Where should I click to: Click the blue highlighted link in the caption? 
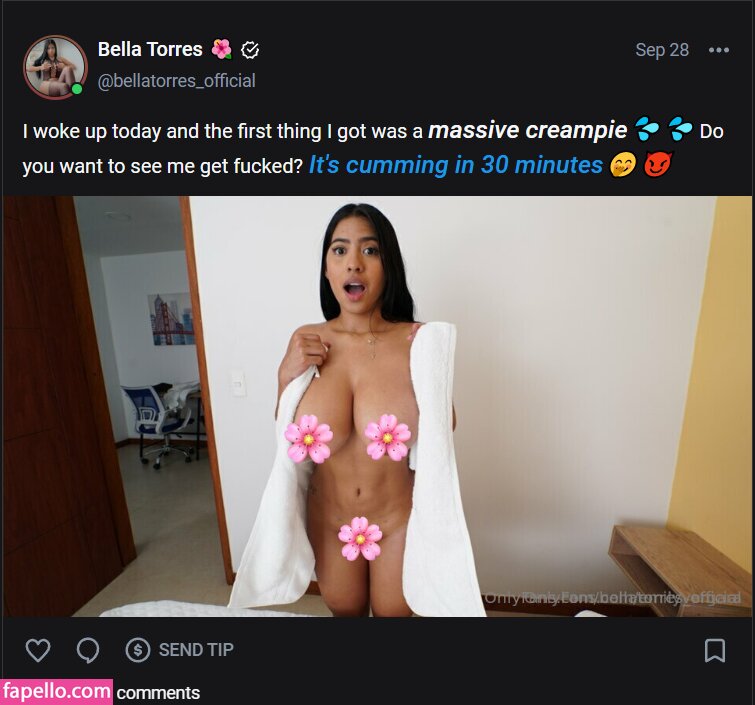point(455,165)
